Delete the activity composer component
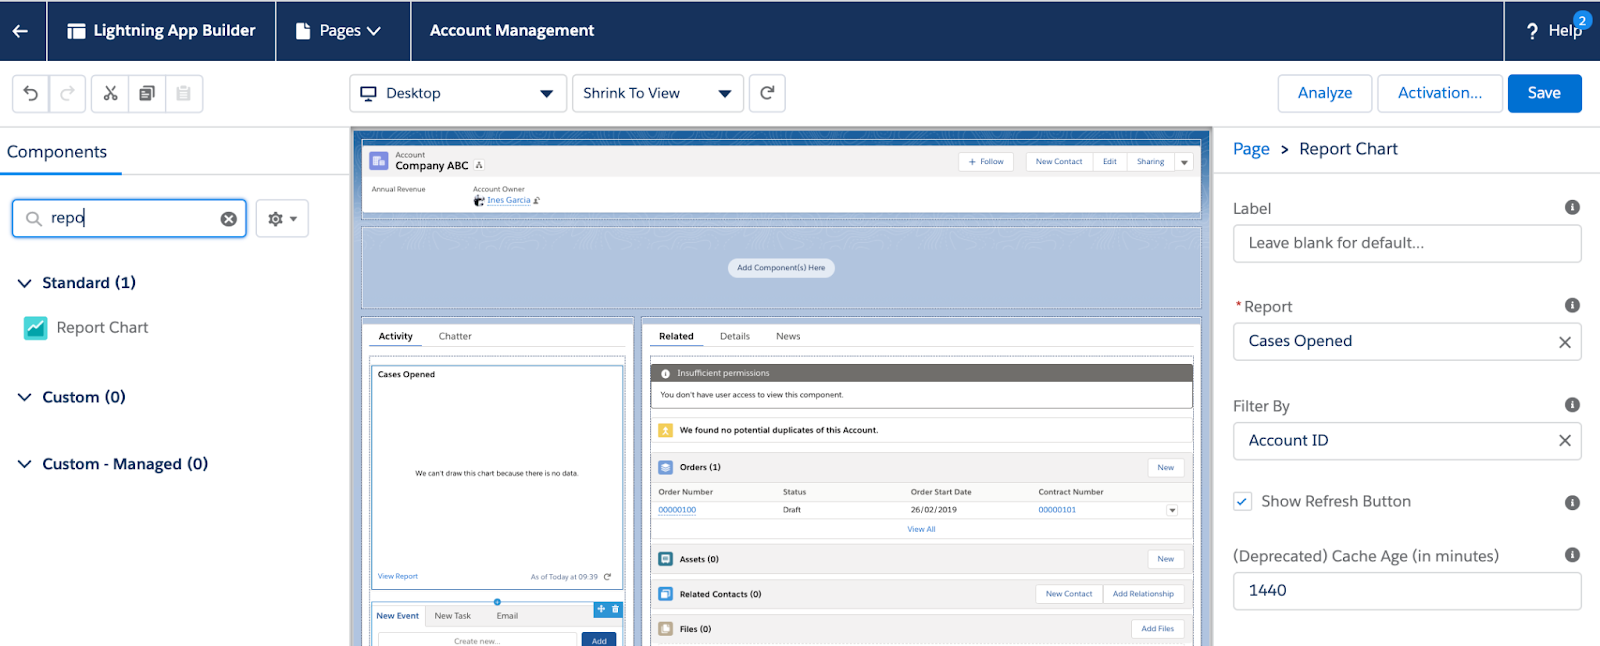This screenshot has height=646, width=1600. tap(615, 609)
